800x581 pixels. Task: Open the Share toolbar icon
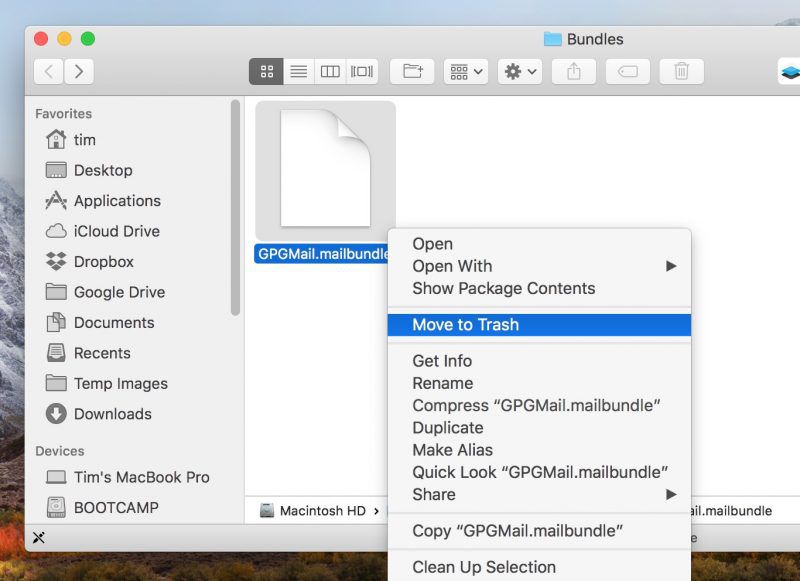[573, 71]
